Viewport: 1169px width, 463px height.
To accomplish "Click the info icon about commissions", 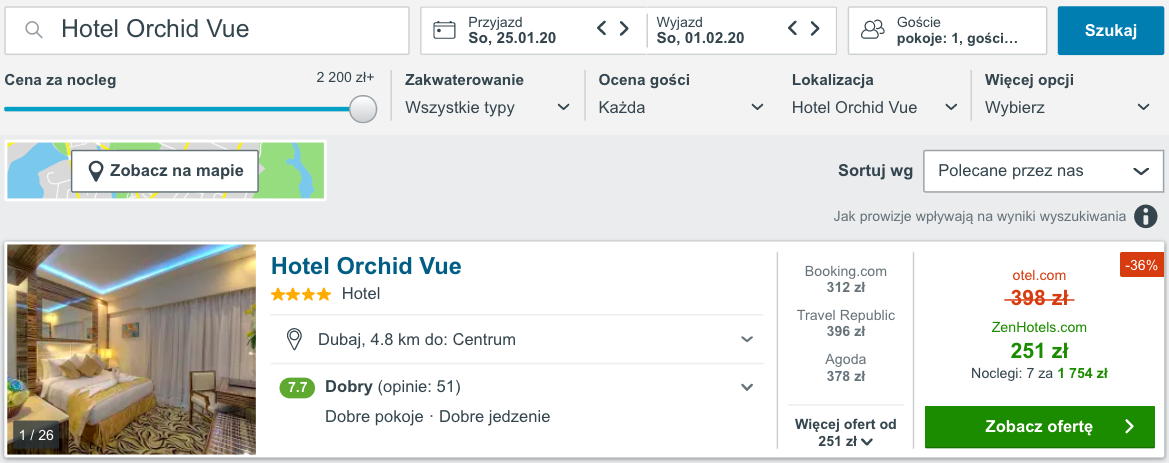I will (x=1146, y=216).
